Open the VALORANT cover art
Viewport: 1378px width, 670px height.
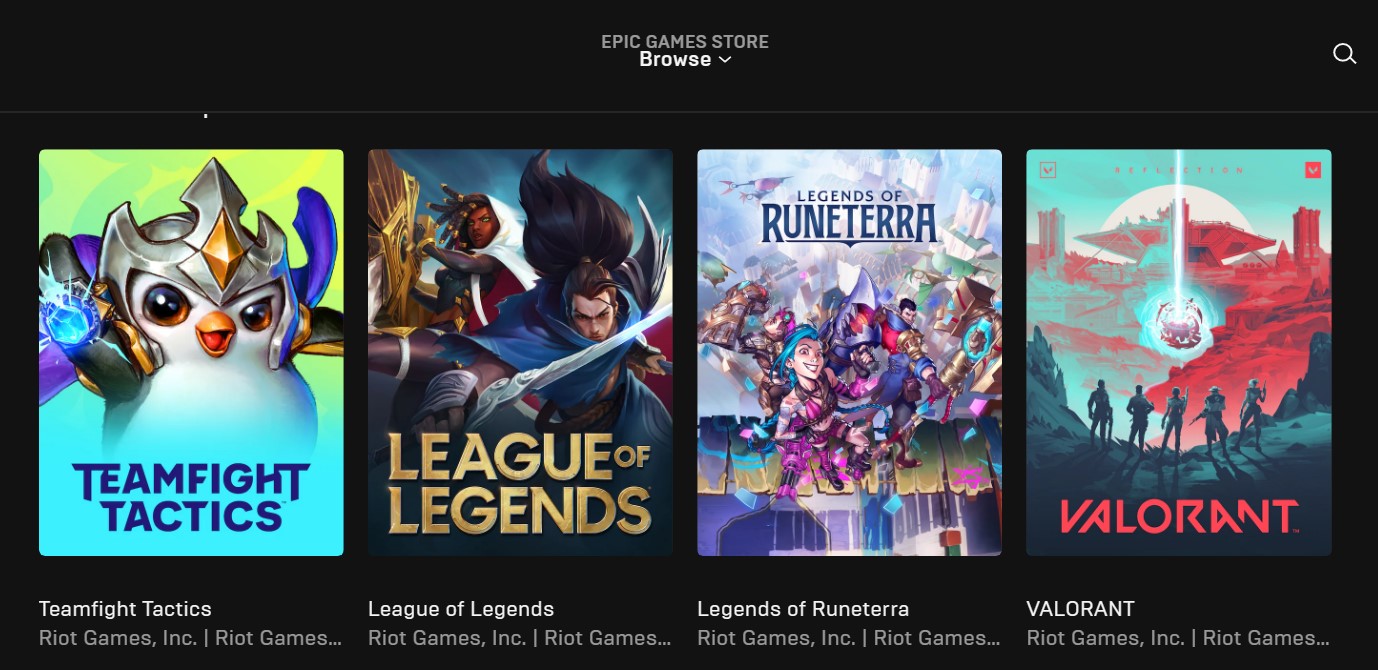coord(1179,353)
